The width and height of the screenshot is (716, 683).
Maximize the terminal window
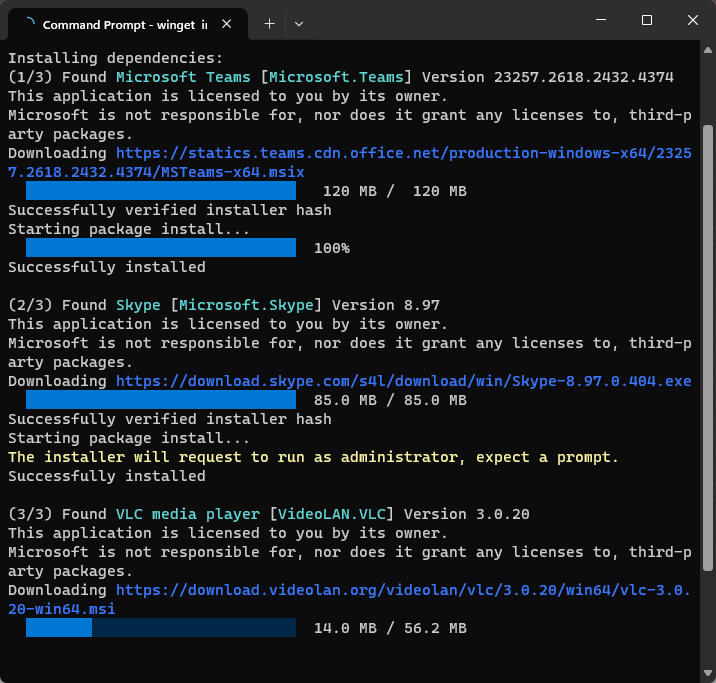(x=647, y=21)
